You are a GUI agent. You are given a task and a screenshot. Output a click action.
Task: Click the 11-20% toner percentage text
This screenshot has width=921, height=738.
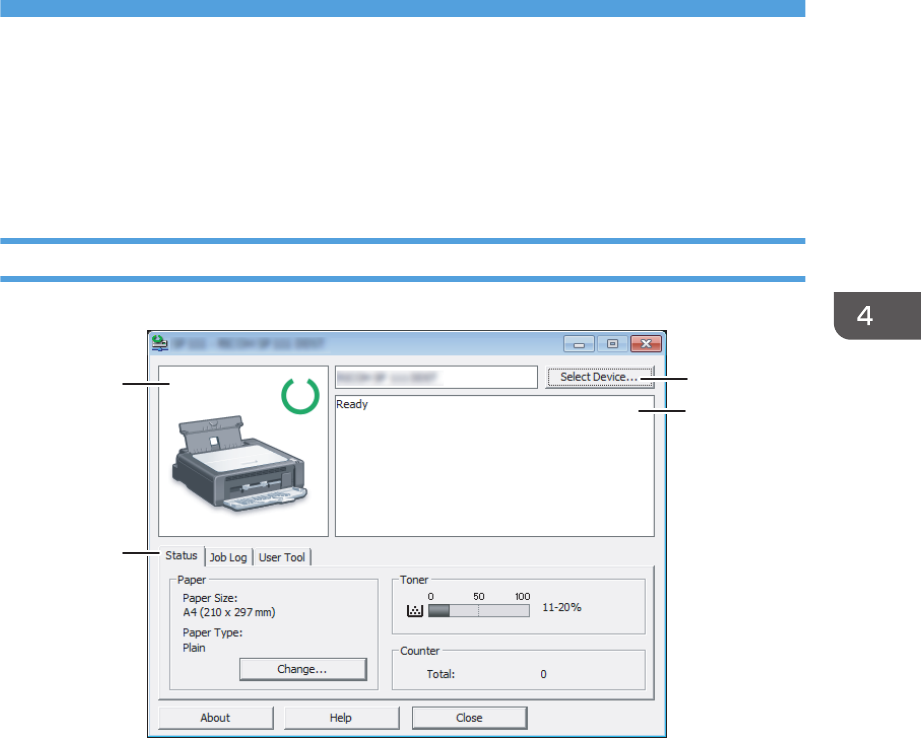pos(562,607)
